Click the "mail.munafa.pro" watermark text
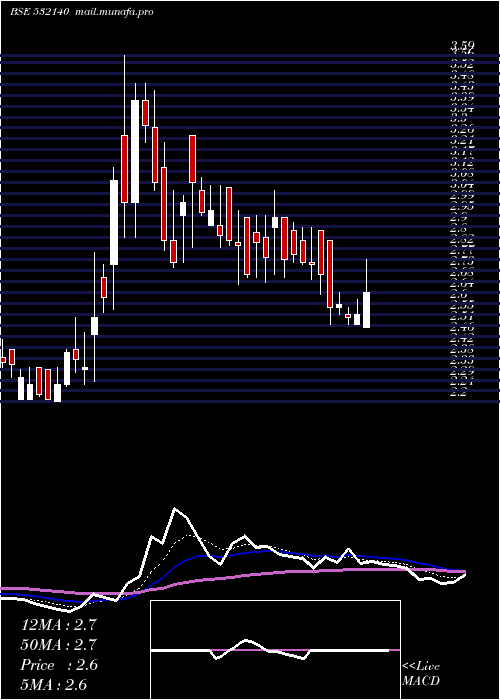 (113, 12)
